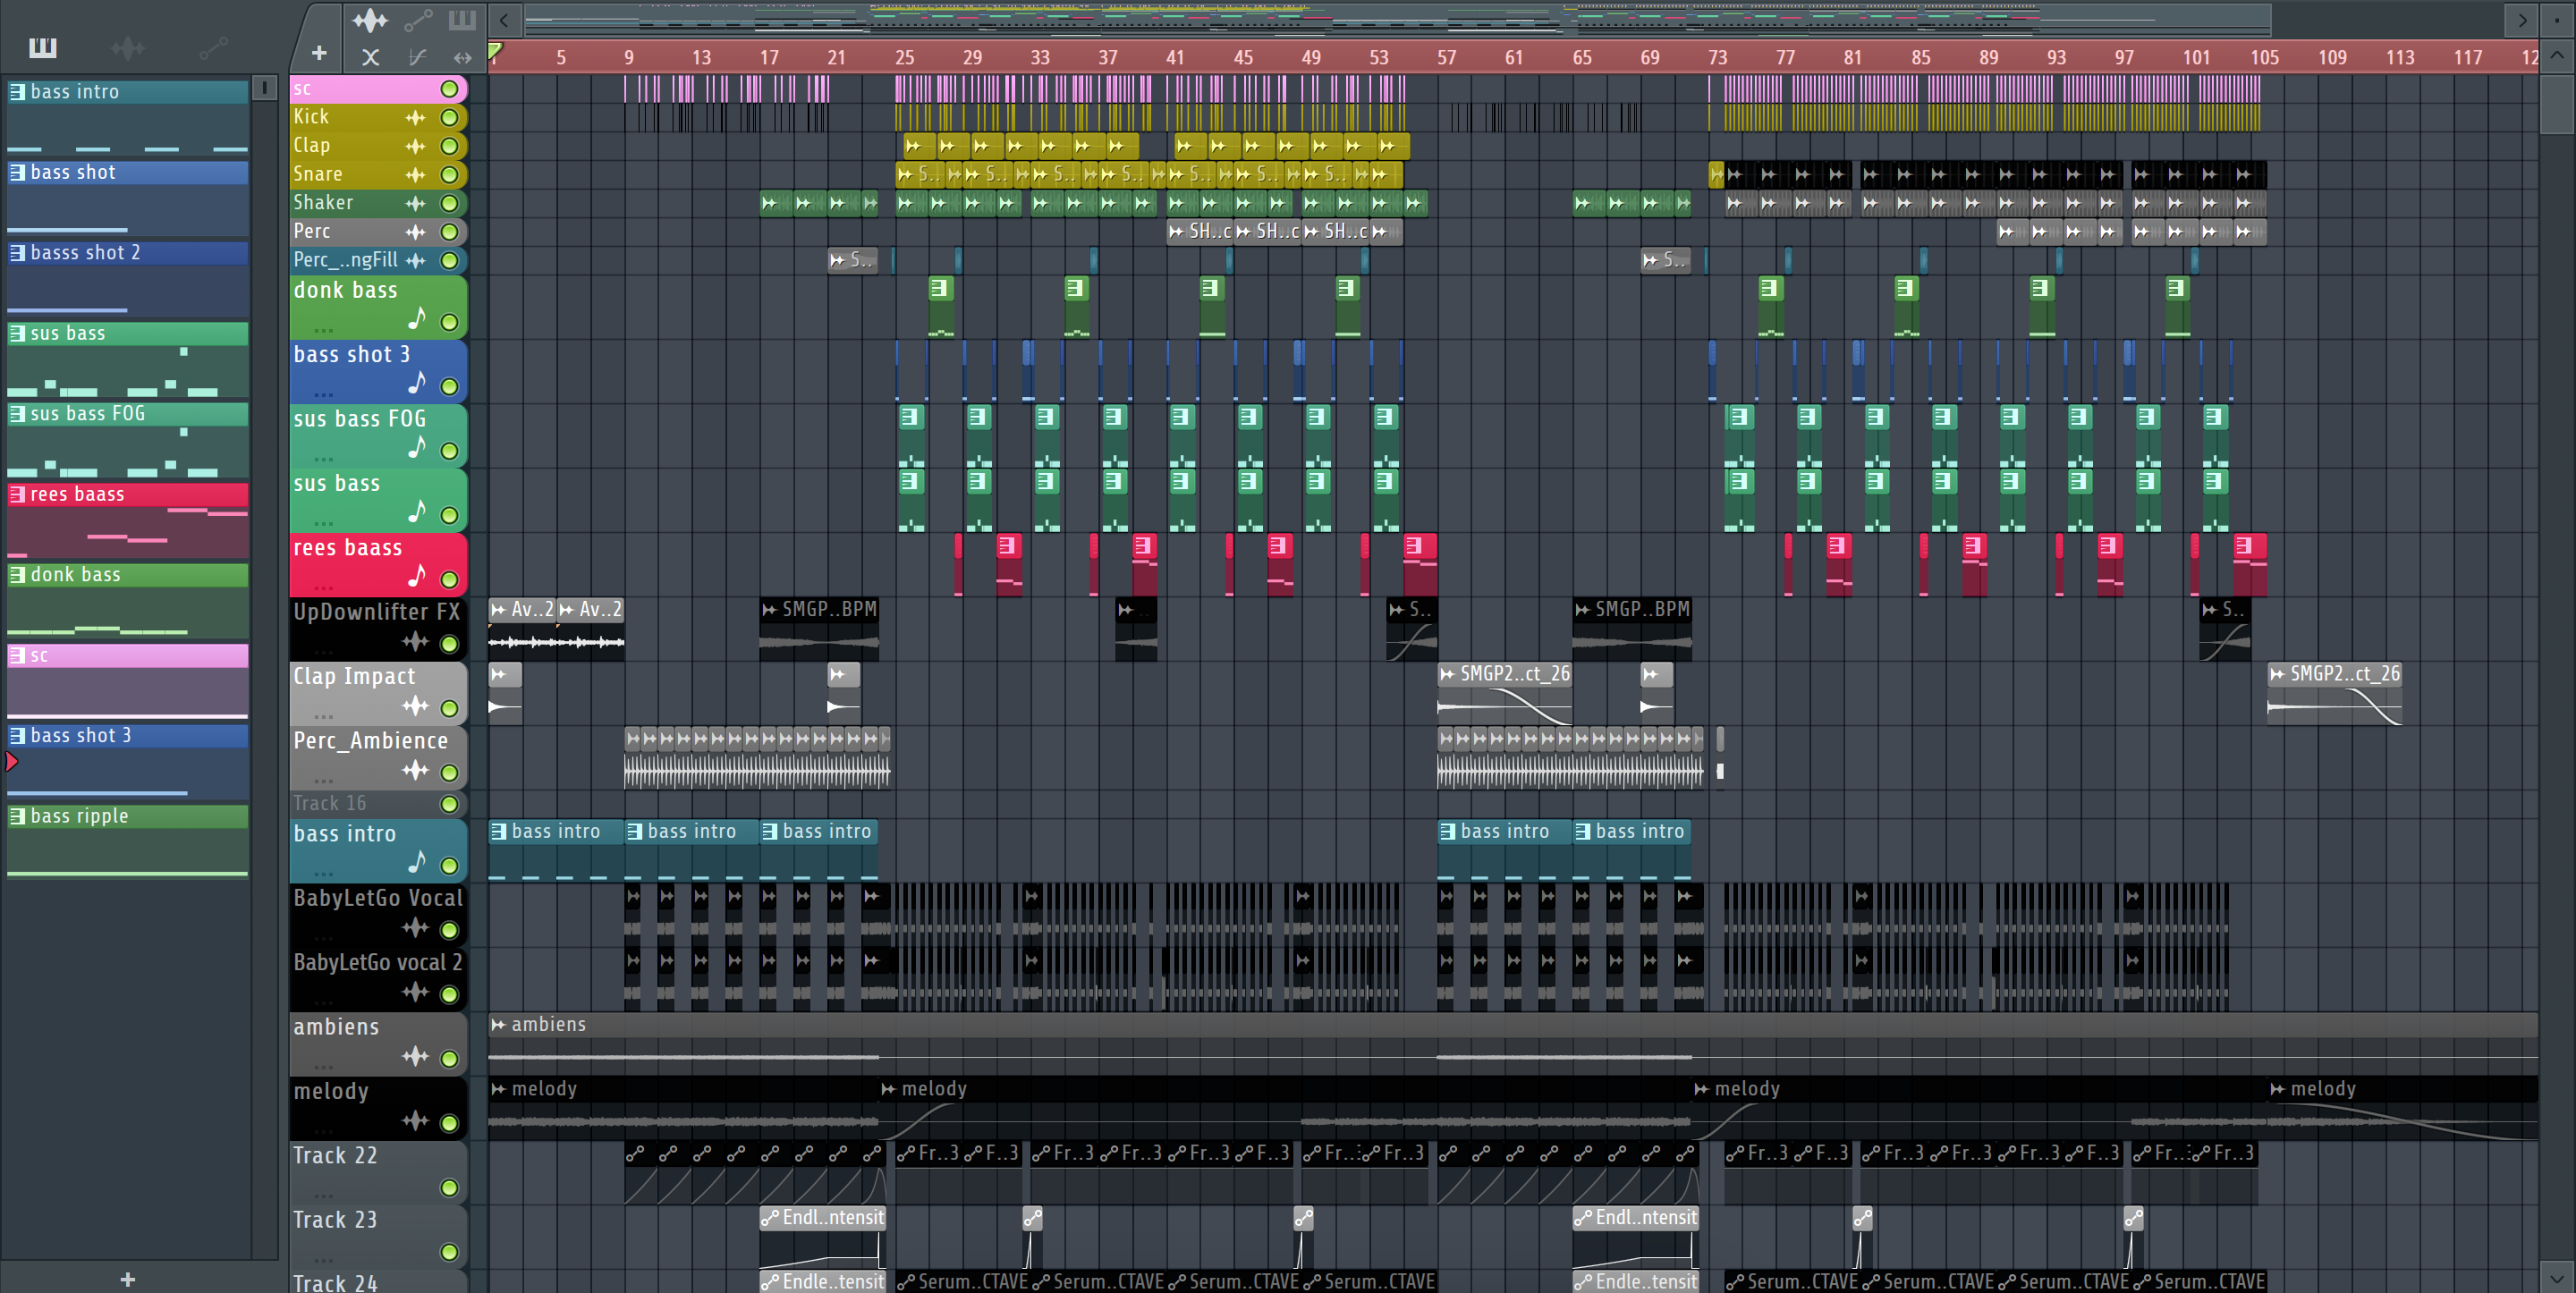This screenshot has height=1293, width=2576.
Task: Click the note icon on rees baass track
Action: pyautogui.click(x=417, y=576)
